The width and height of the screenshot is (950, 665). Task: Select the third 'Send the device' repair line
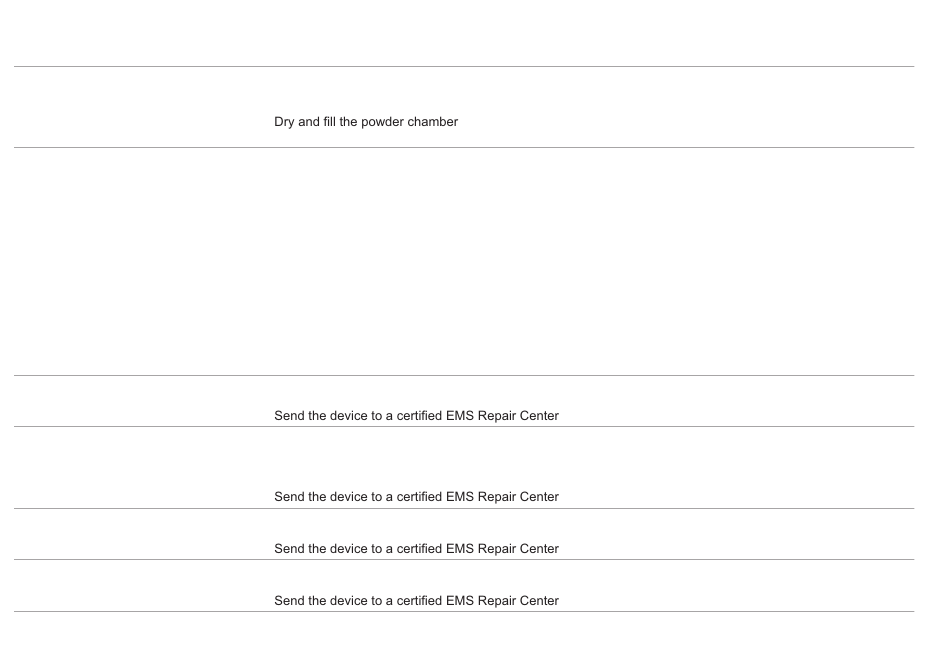[416, 549]
